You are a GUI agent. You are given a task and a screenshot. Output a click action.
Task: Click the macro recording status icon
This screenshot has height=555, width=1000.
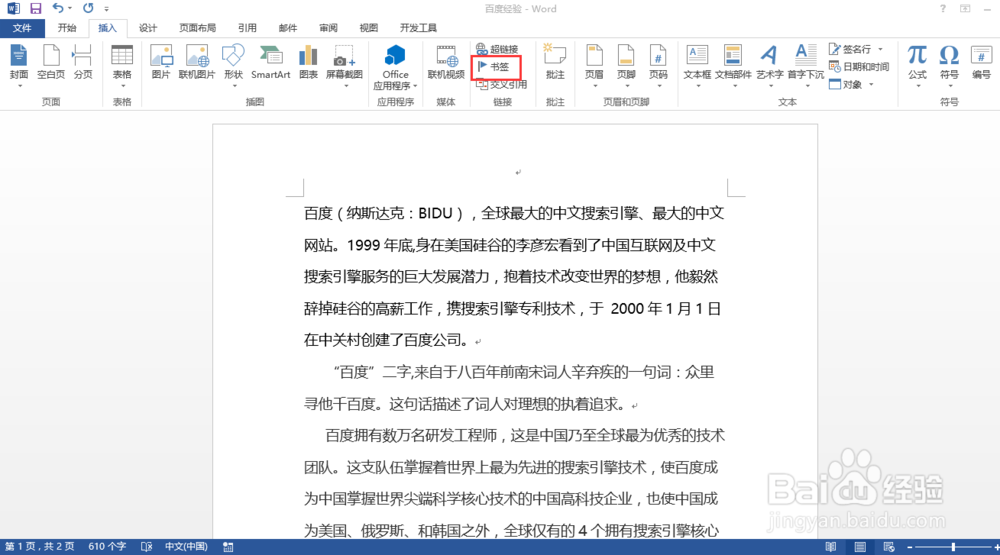click(228, 547)
